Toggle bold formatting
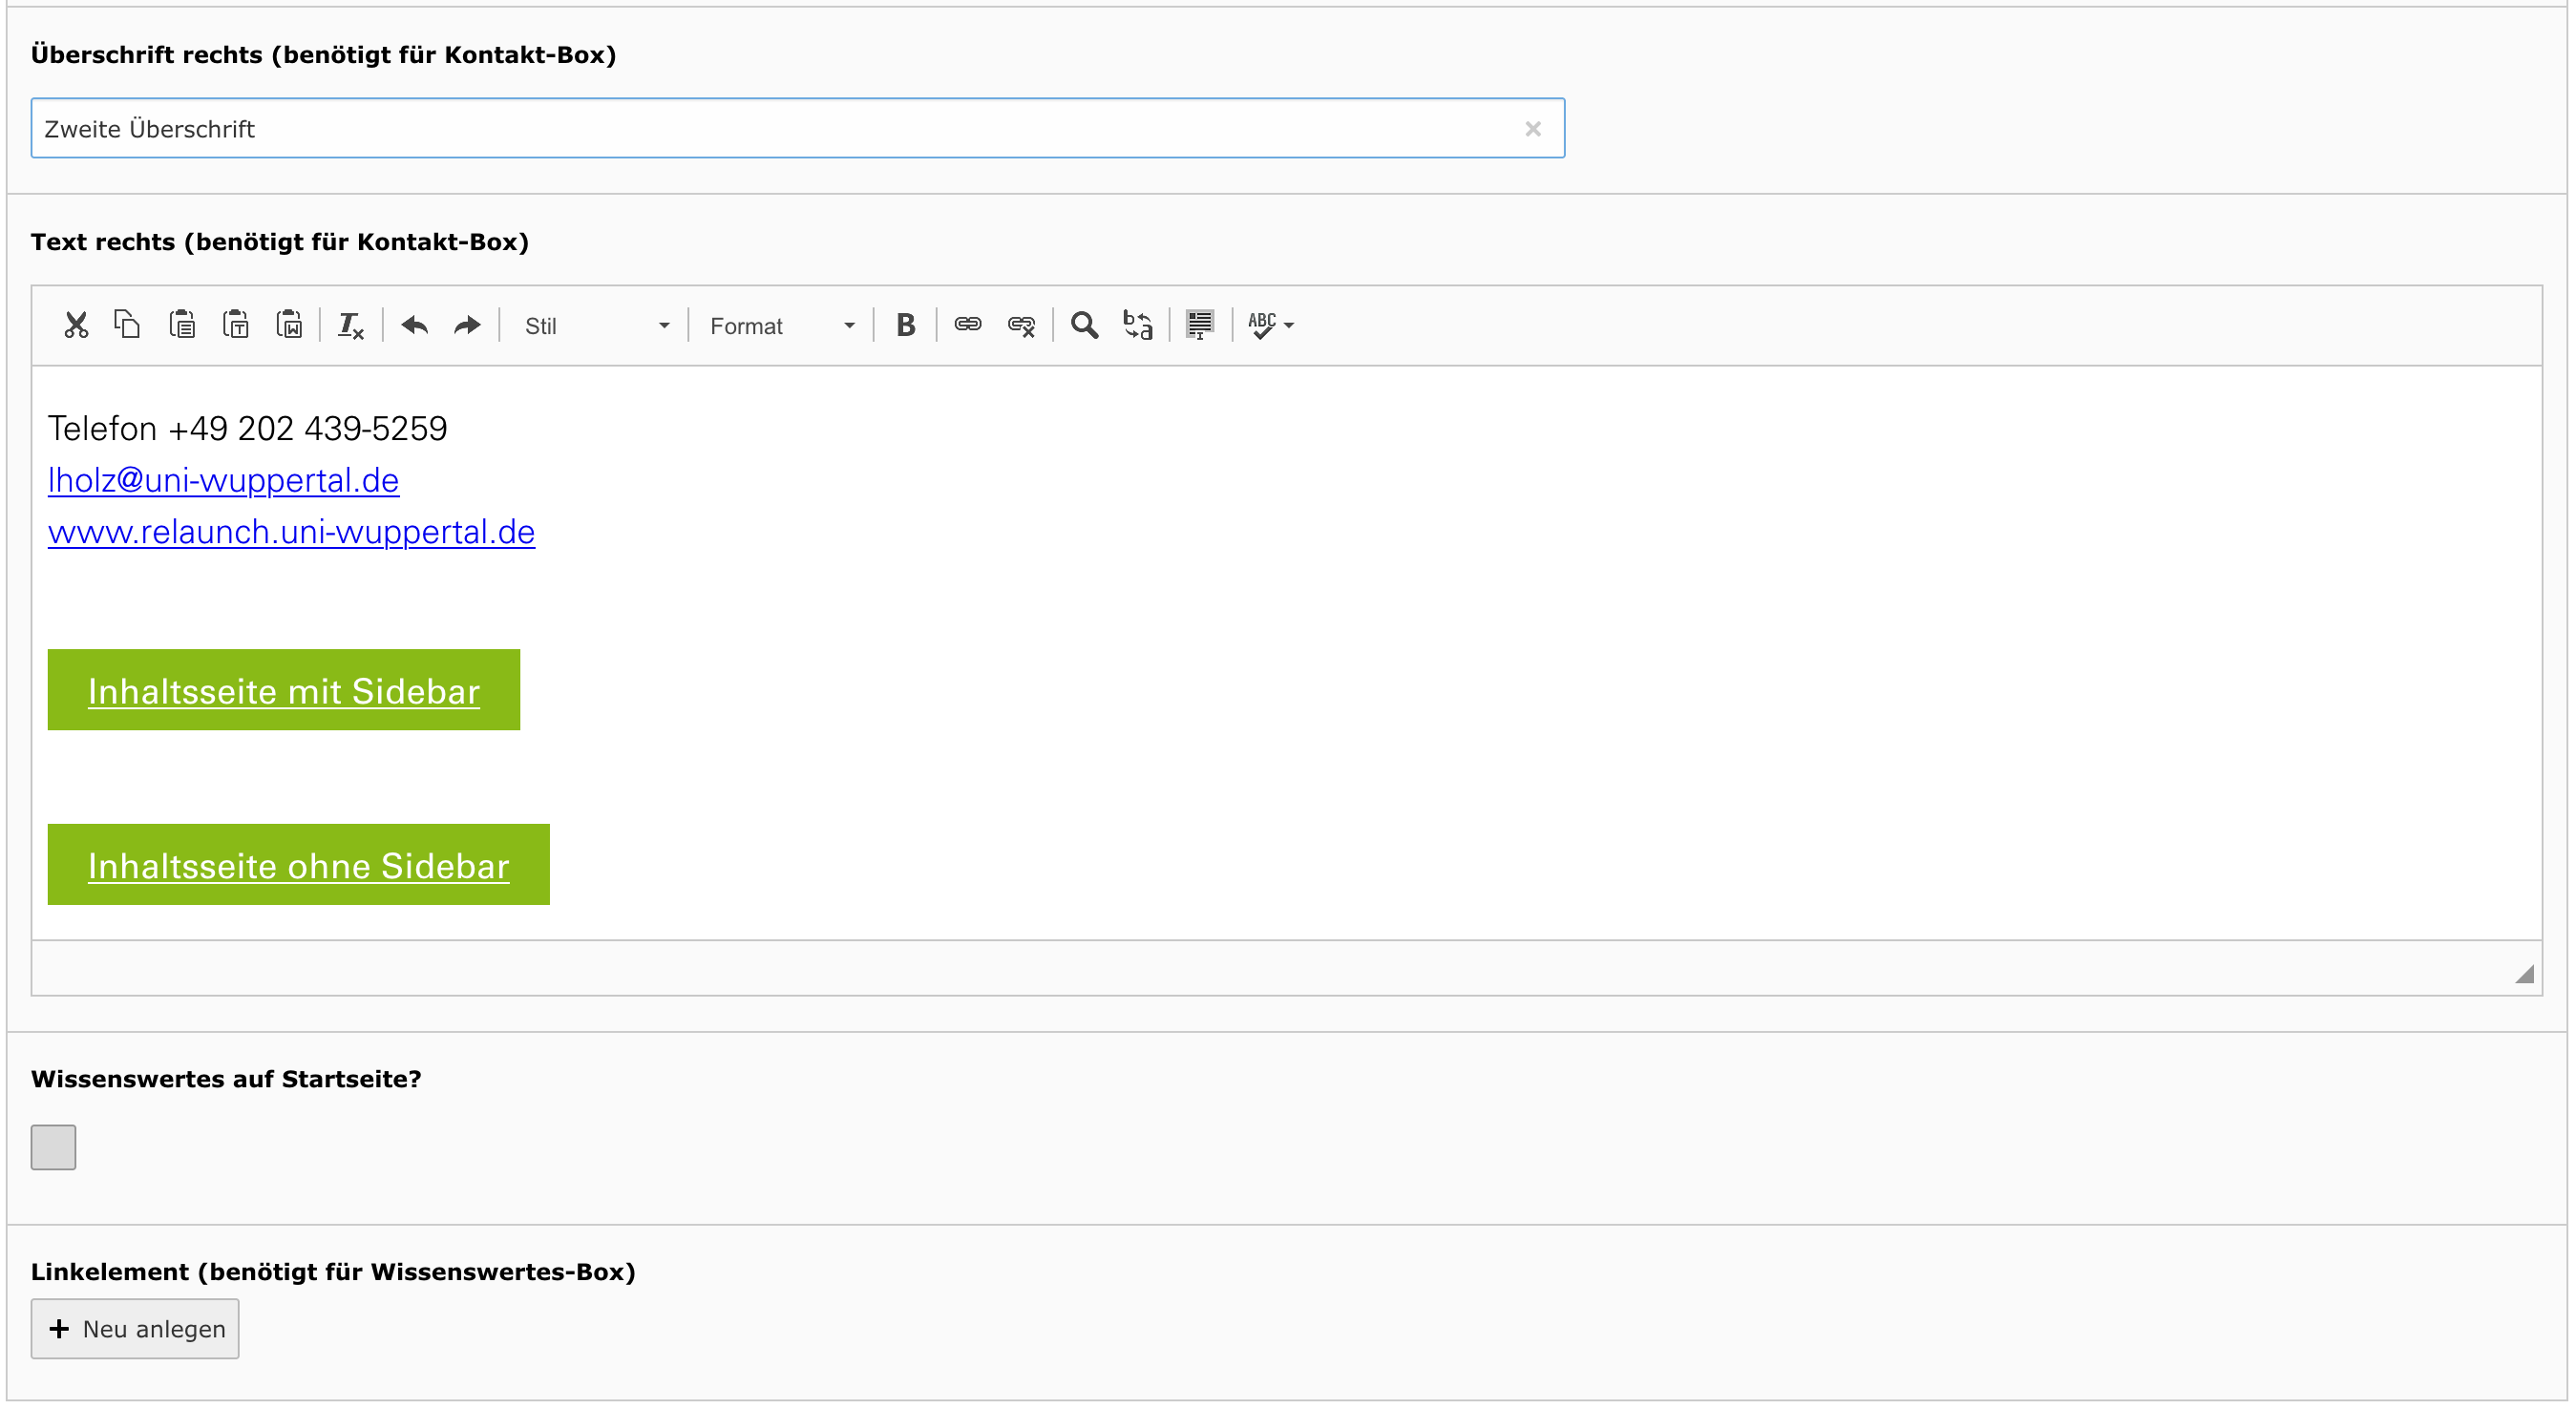This screenshot has height=1409, width=2576. pos(905,325)
